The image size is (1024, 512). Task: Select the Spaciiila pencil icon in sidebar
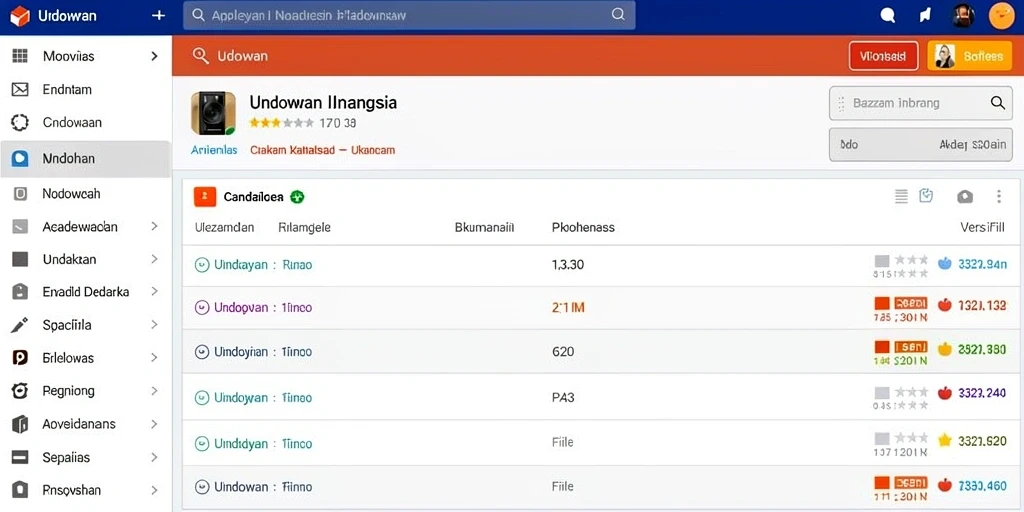(x=20, y=325)
